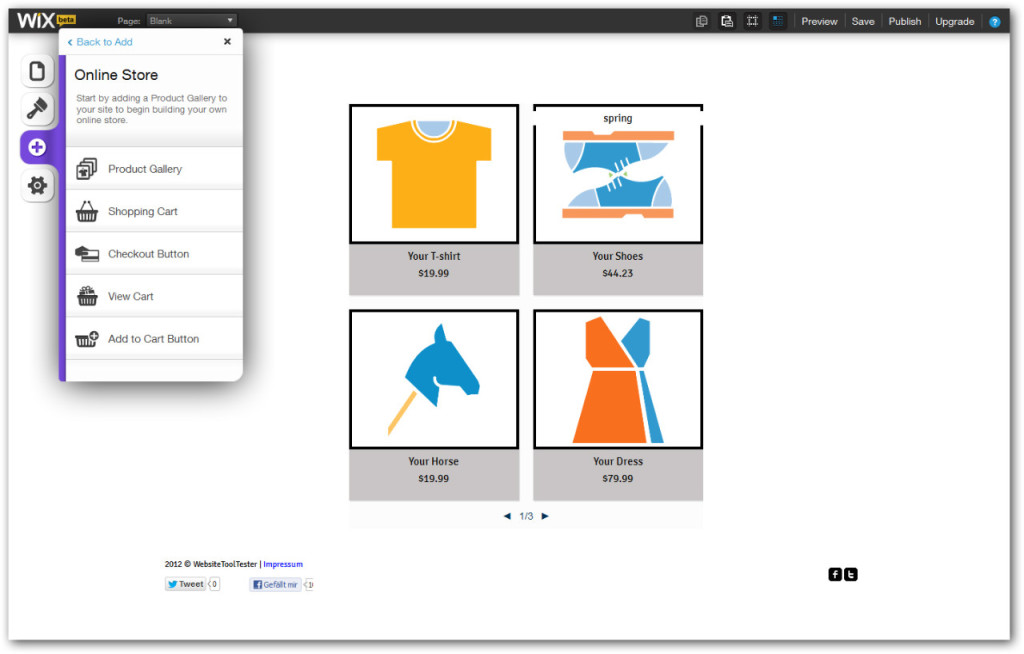Select the Add to Cart Button item
Viewport: 1024px width, 654px height.
(153, 339)
